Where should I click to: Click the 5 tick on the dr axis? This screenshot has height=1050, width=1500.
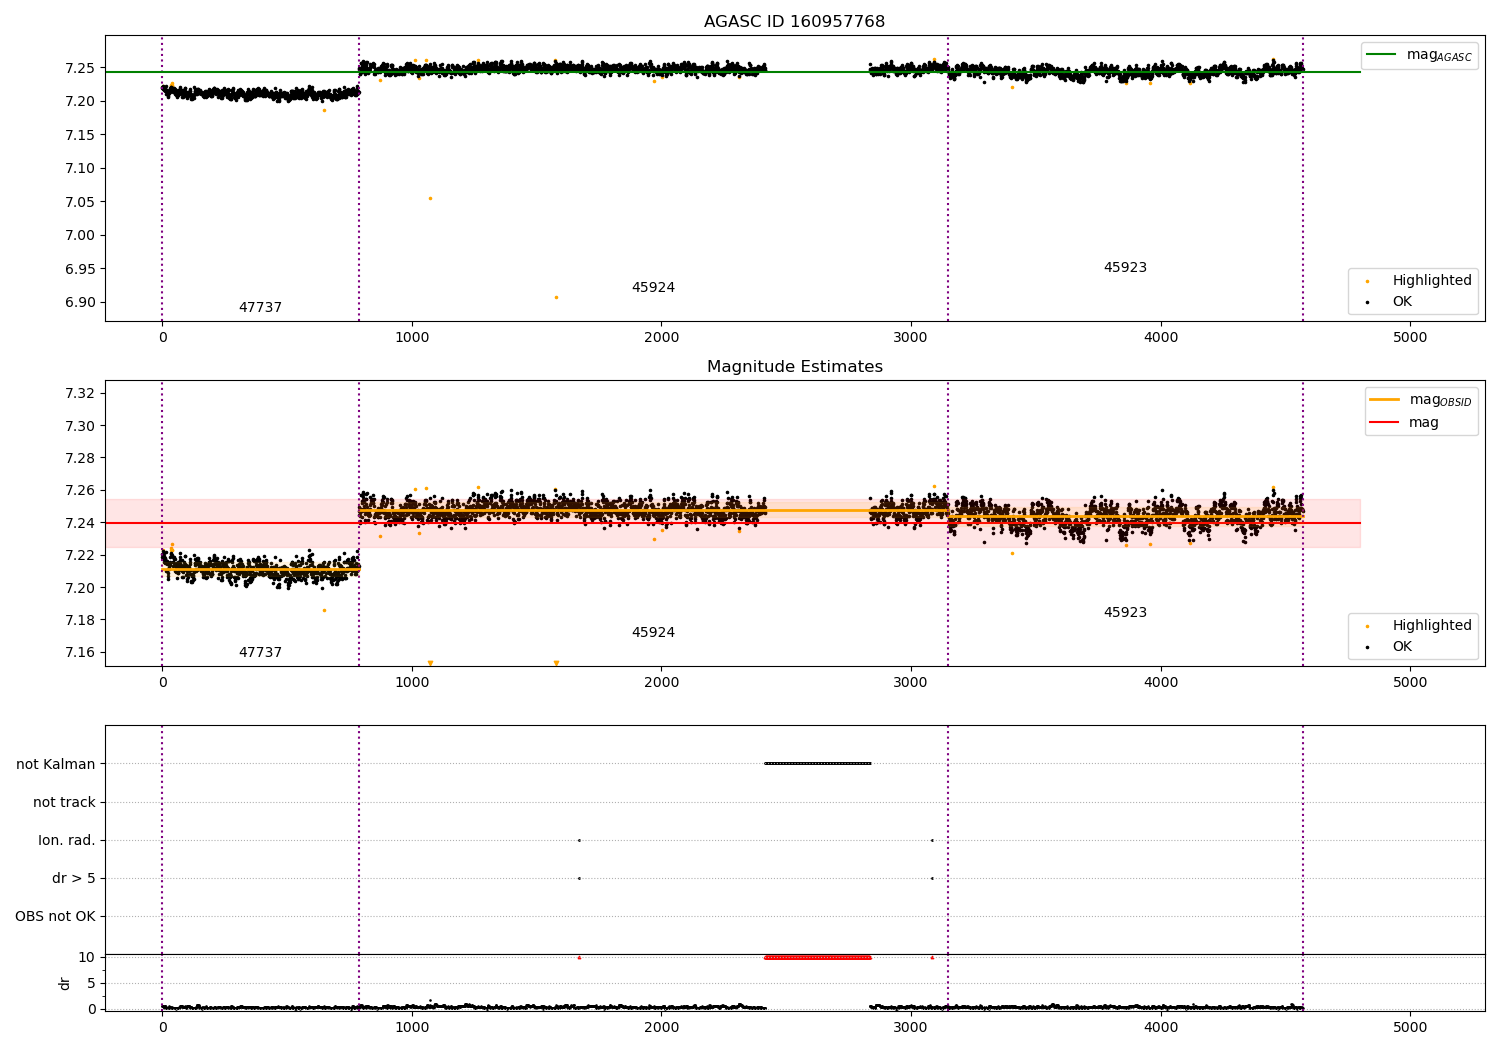(x=91, y=983)
